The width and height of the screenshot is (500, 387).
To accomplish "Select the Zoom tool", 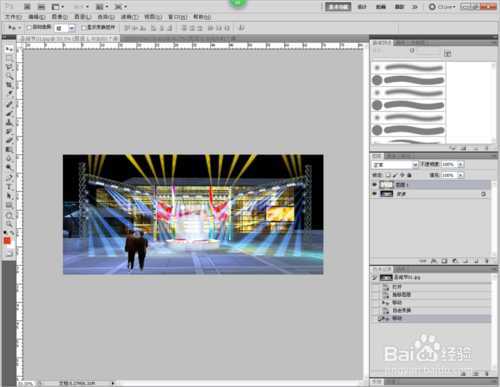I will coord(9,224).
